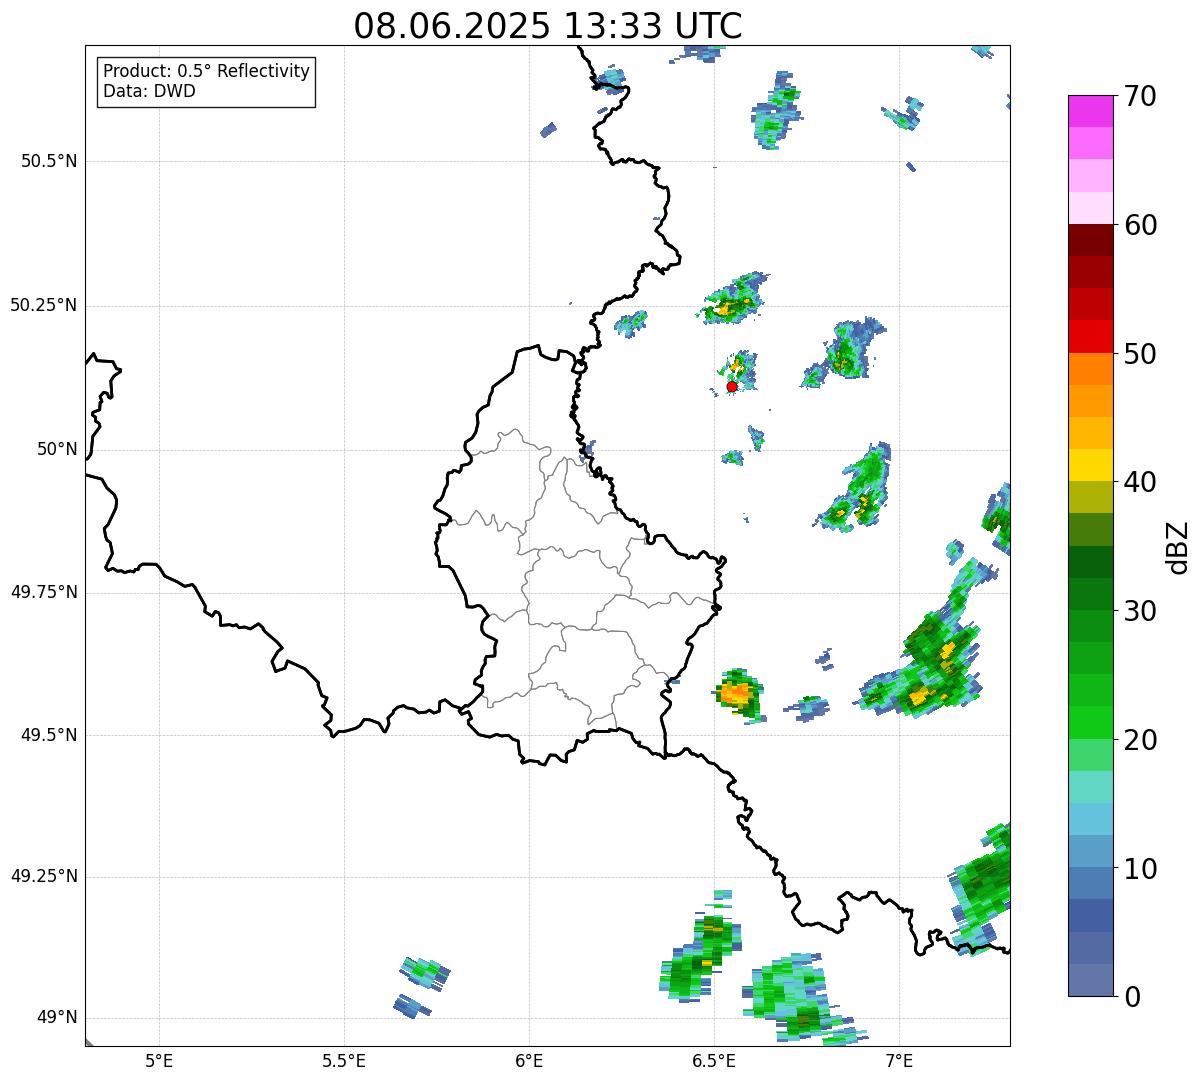This screenshot has width=1202, height=1081.
Task: Click the colorbar tick value 50
Action: click(x=1141, y=354)
